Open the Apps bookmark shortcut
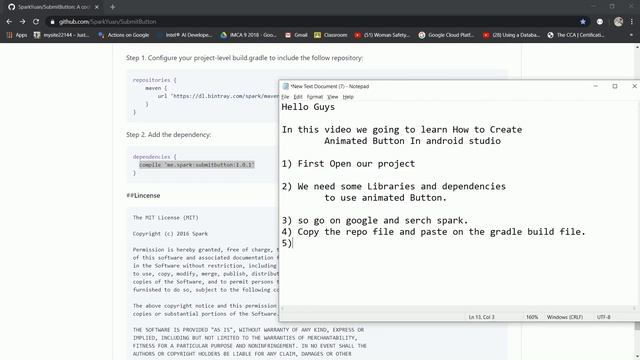 17,35
